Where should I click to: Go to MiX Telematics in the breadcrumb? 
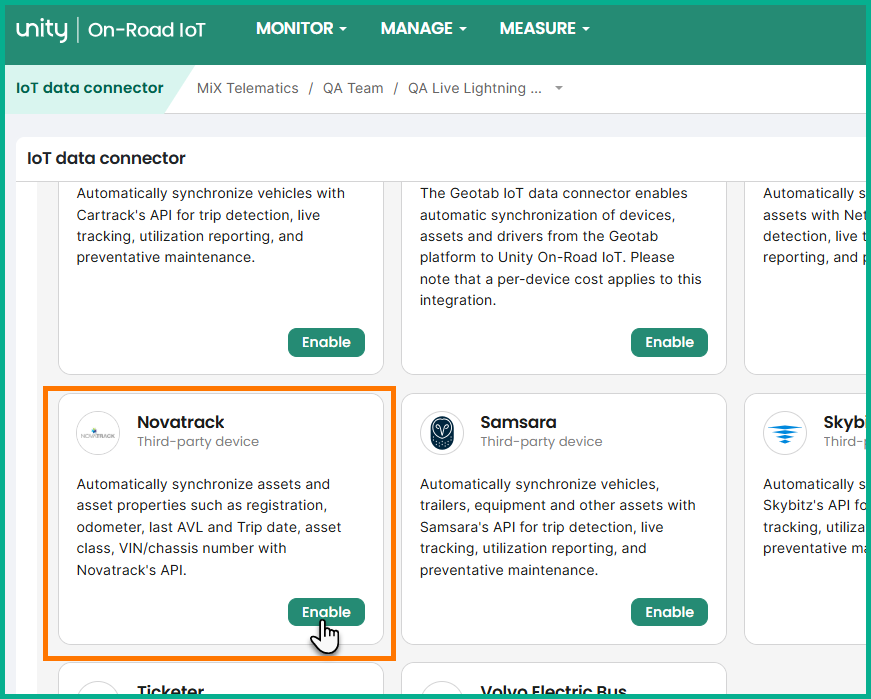point(248,88)
